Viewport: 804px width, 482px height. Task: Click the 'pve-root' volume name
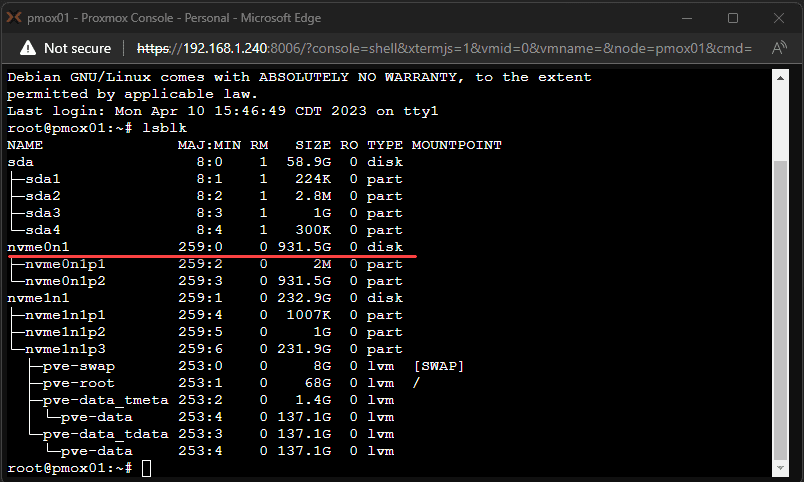[79, 383]
